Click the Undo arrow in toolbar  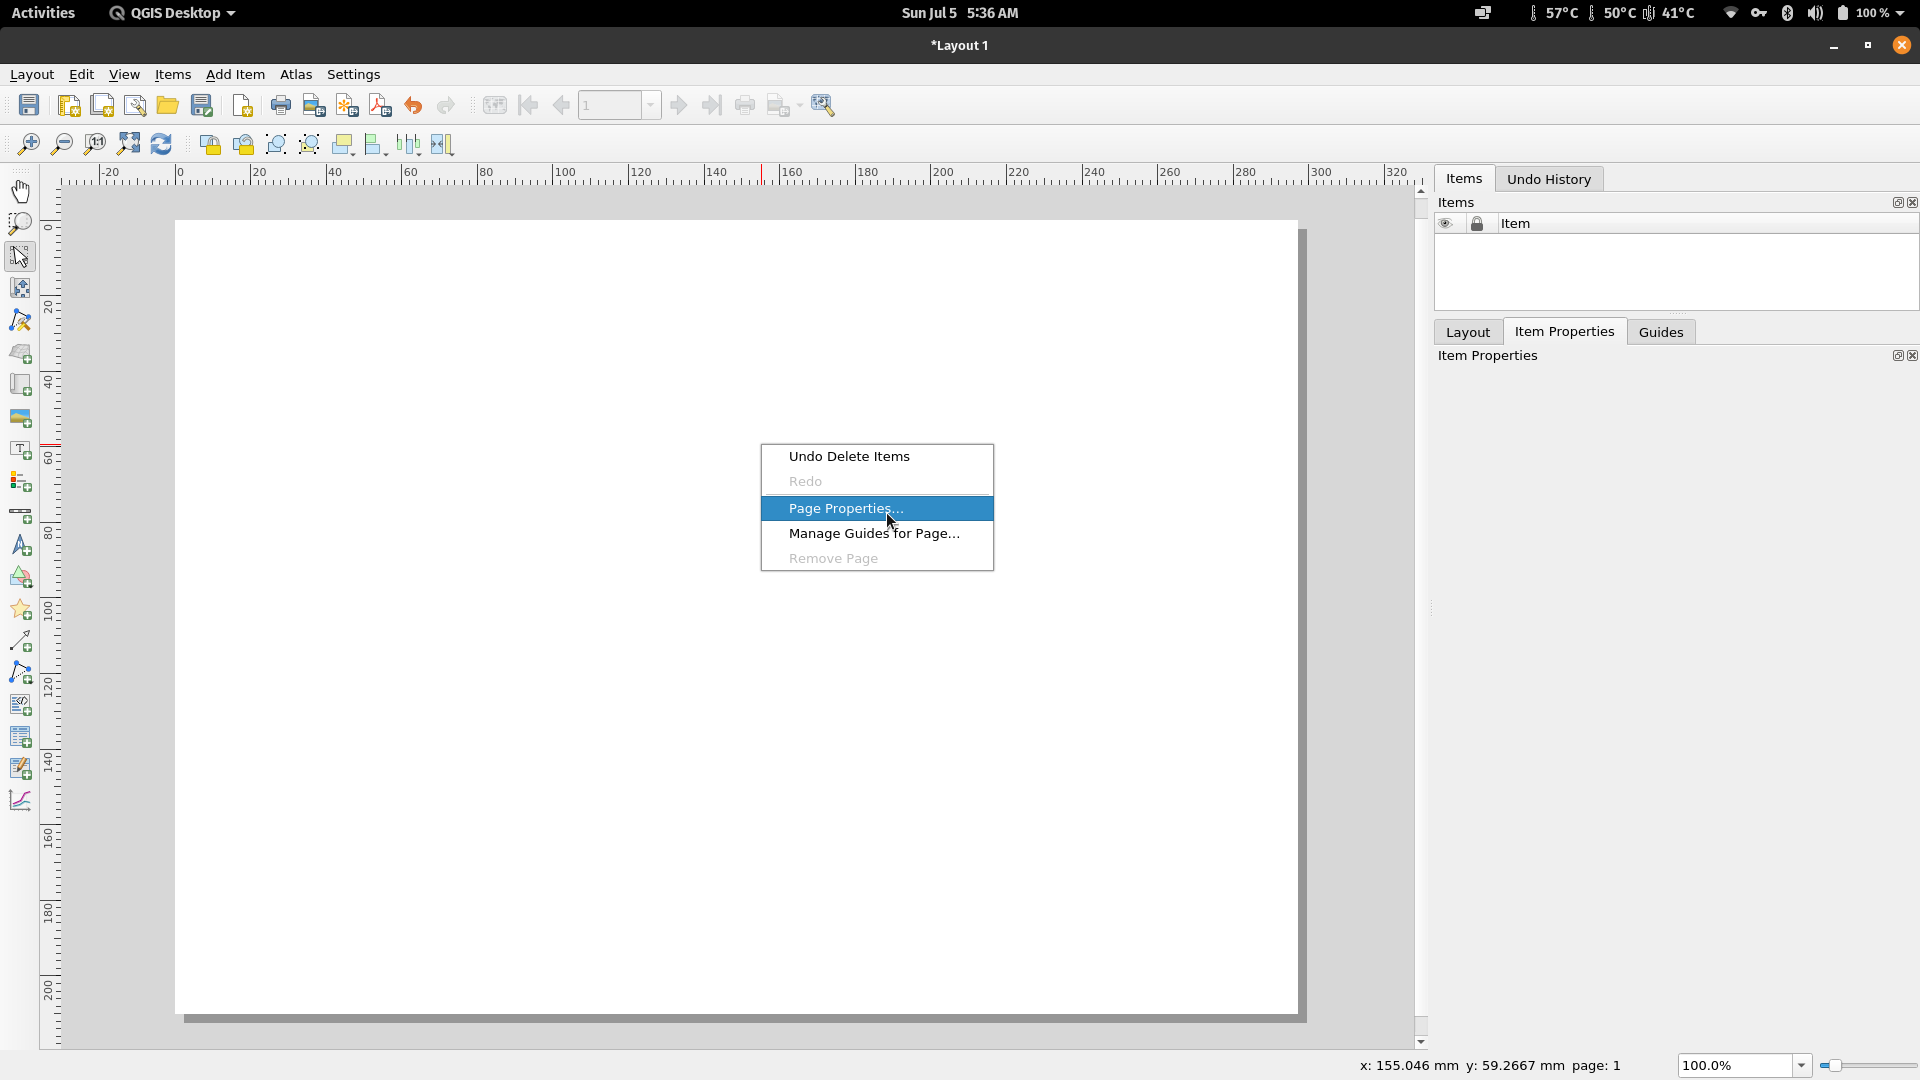tap(412, 104)
